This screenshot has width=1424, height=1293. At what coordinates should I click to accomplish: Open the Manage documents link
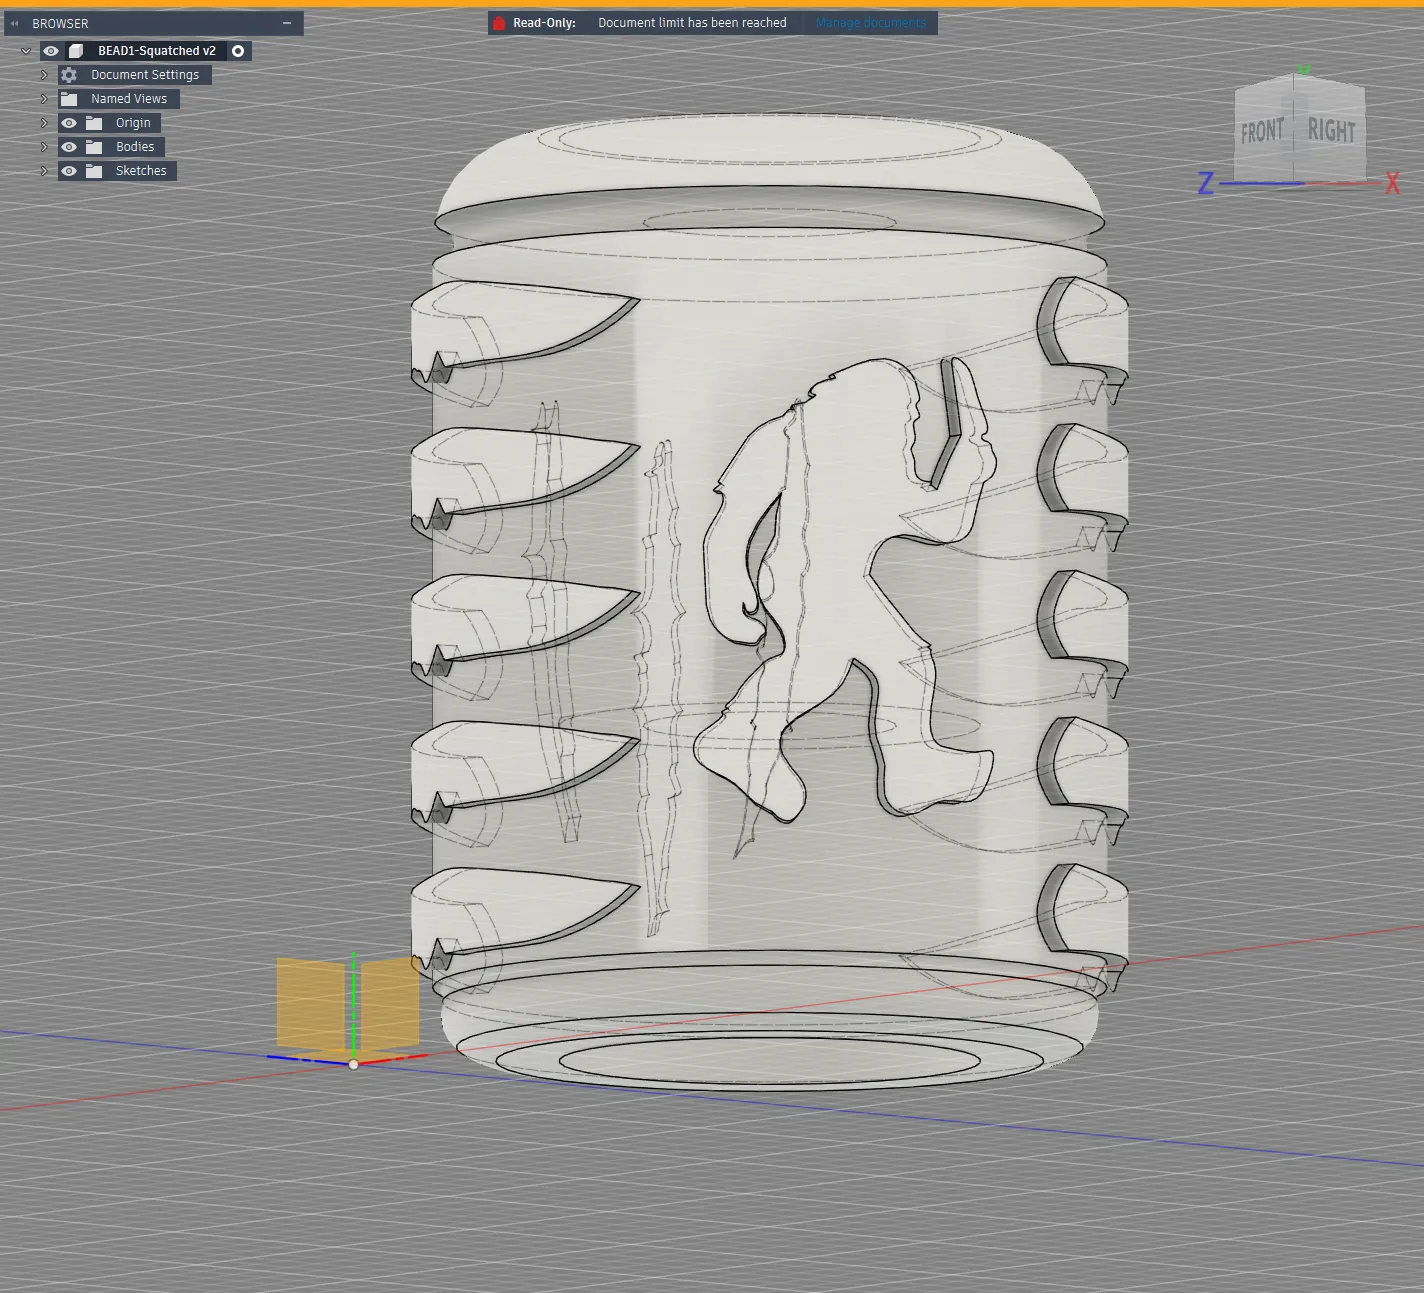[871, 23]
